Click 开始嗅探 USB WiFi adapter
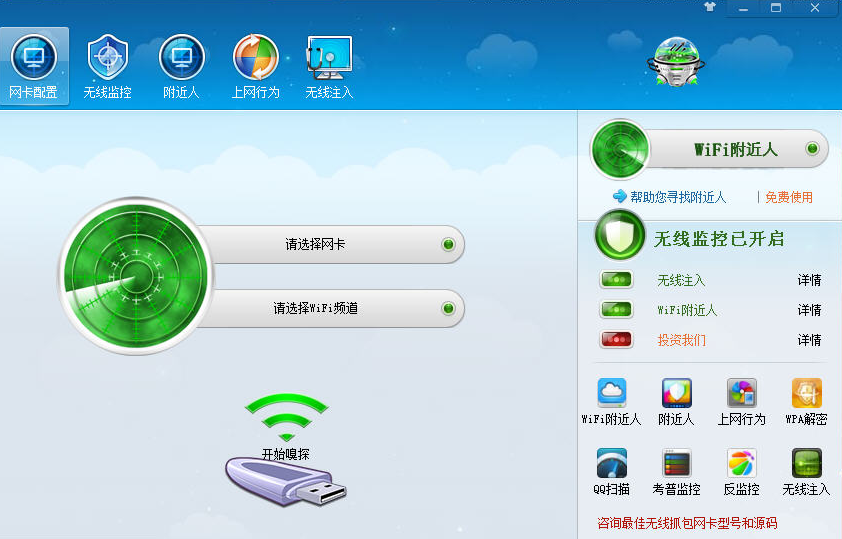This screenshot has height=539, width=842. point(286,450)
